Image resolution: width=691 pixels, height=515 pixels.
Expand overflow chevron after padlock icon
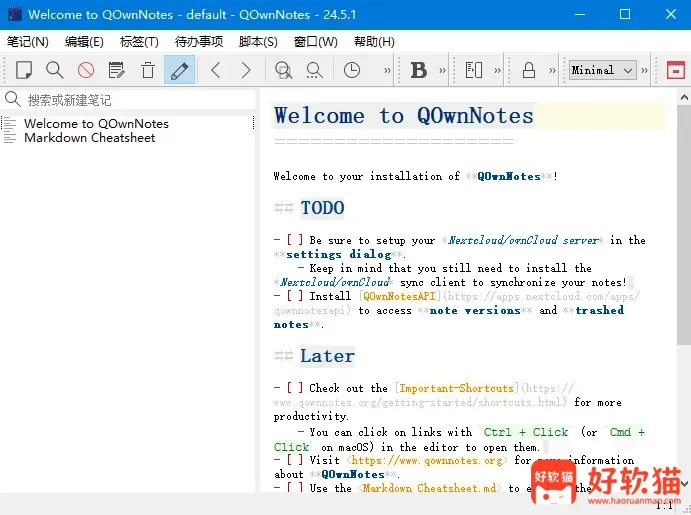552,70
